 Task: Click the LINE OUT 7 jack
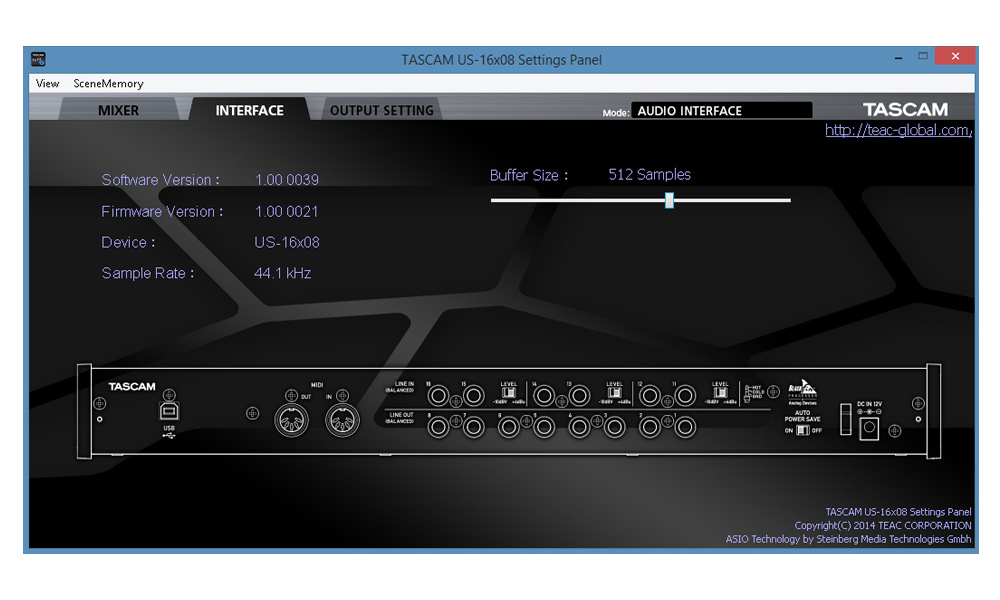tap(474, 427)
